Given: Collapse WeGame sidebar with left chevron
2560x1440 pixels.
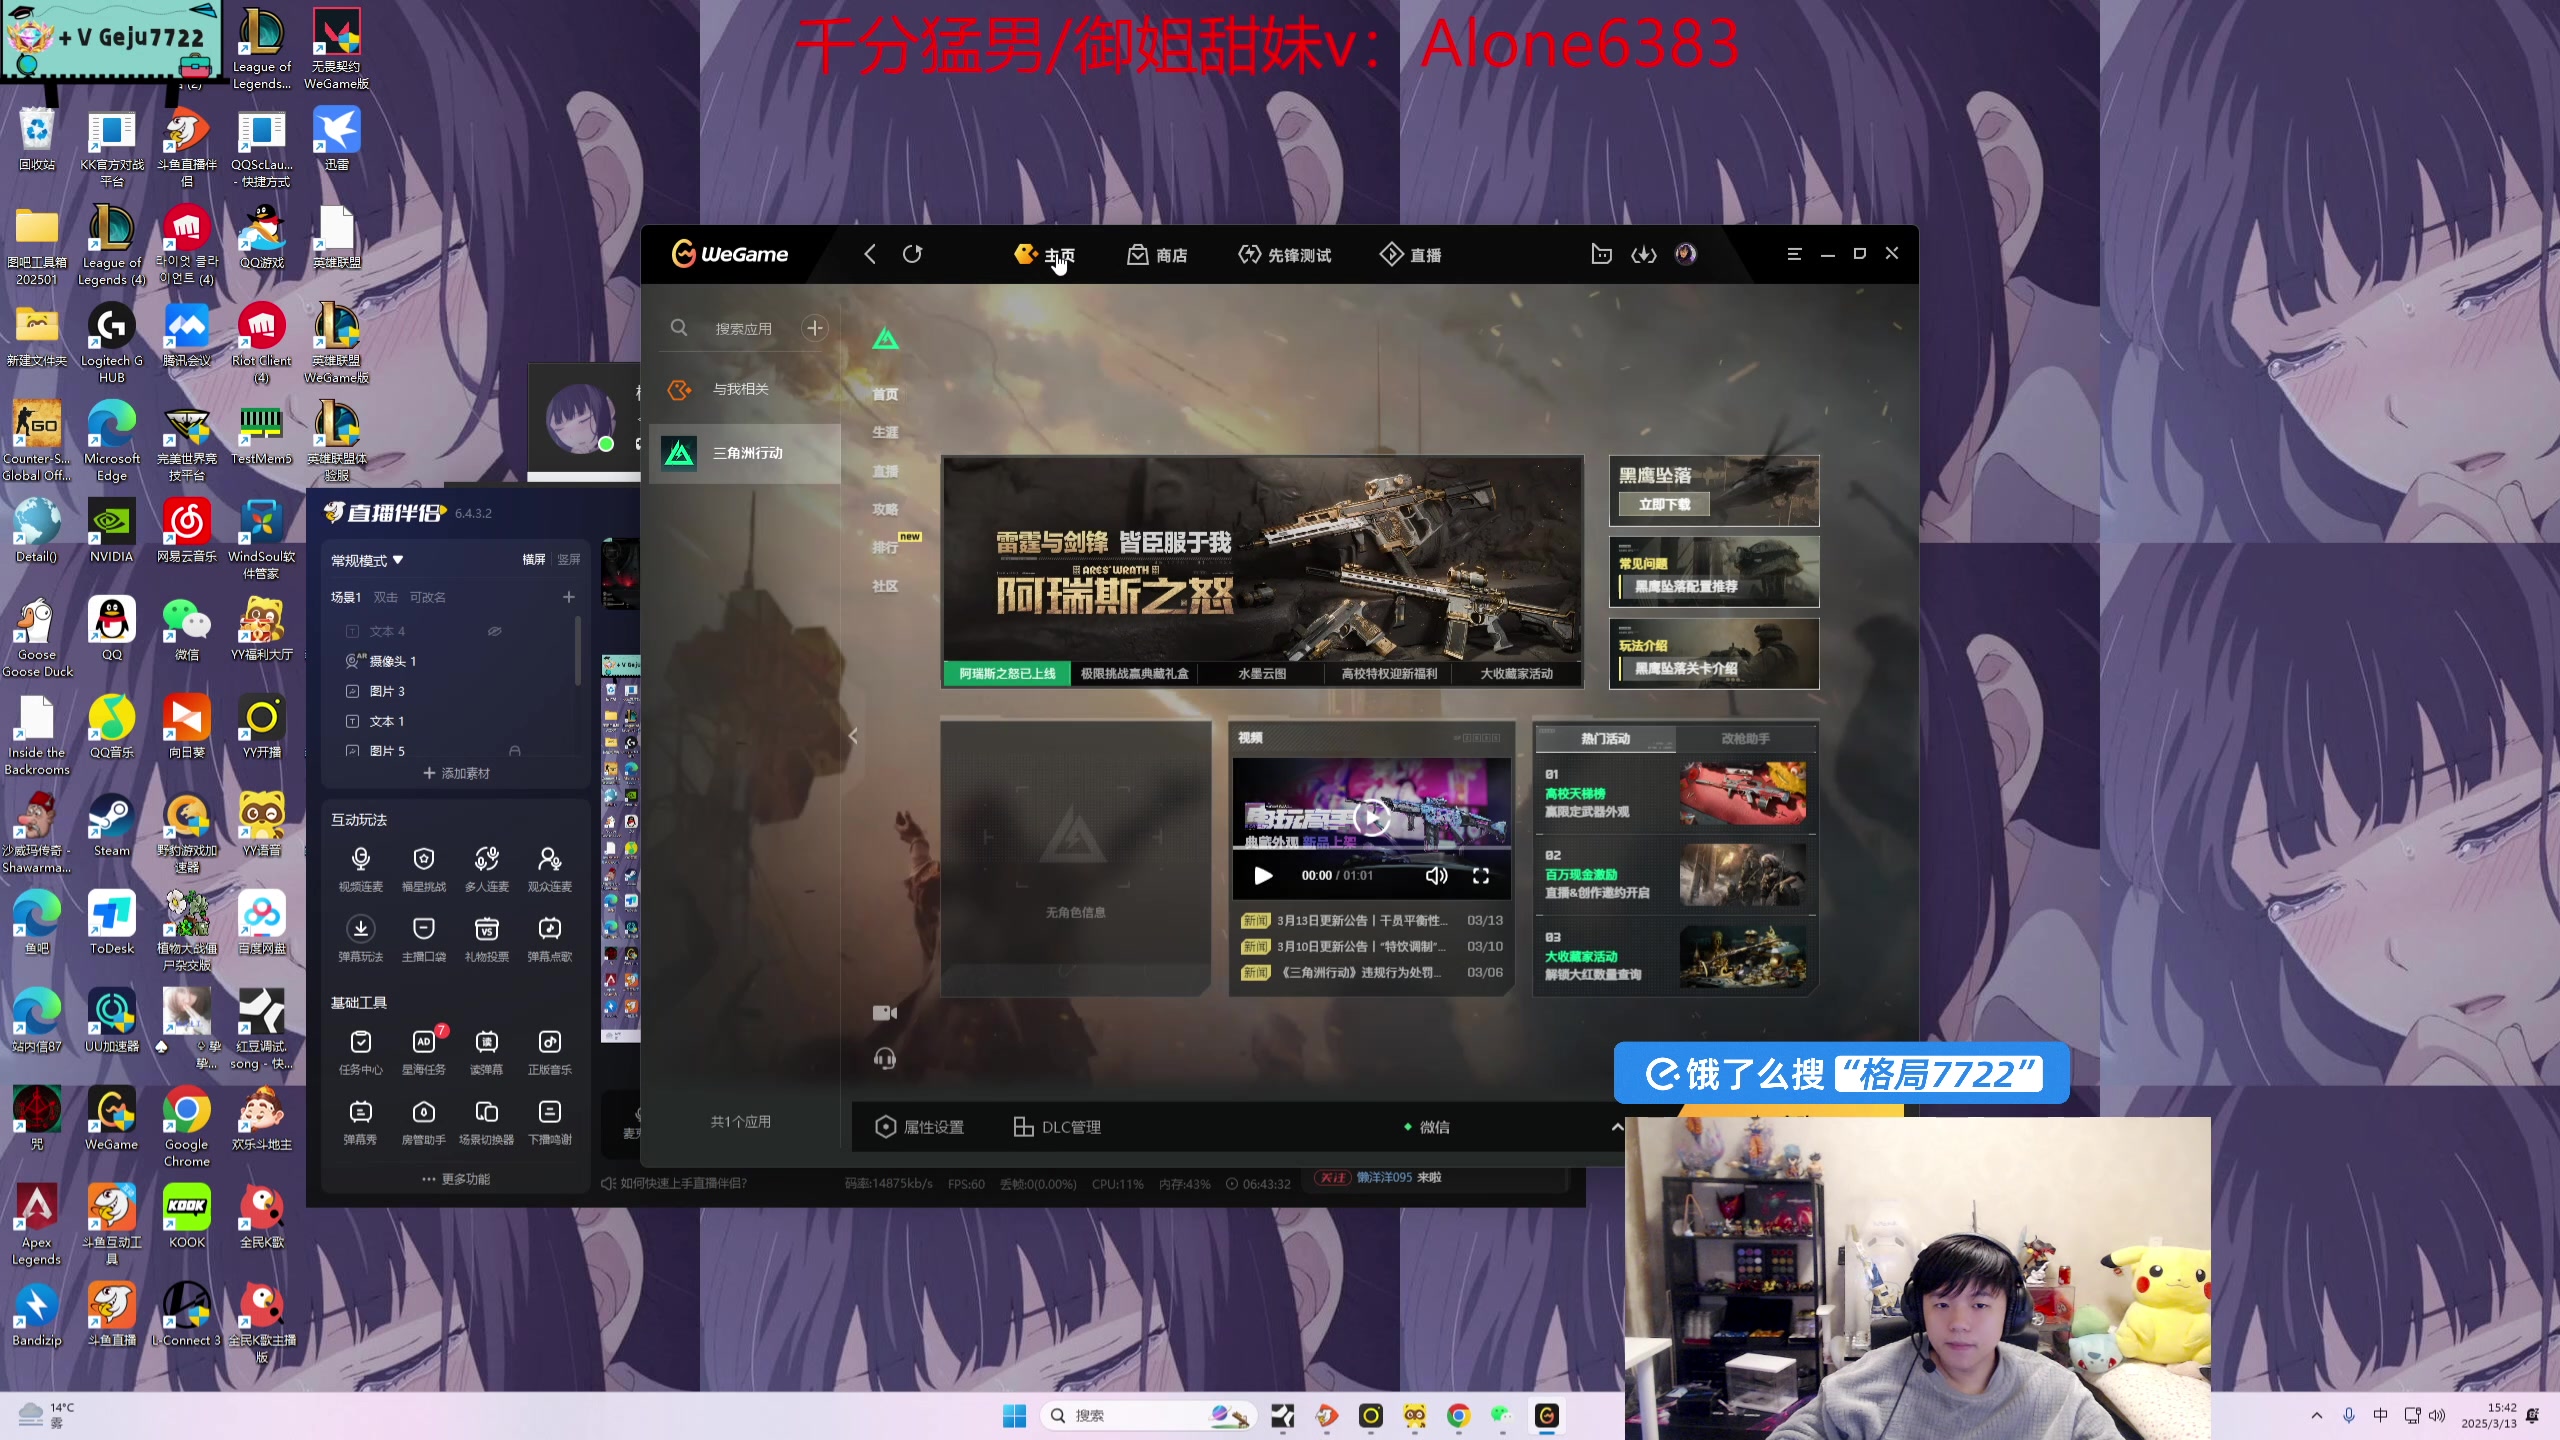Looking at the screenshot, I should (853, 736).
